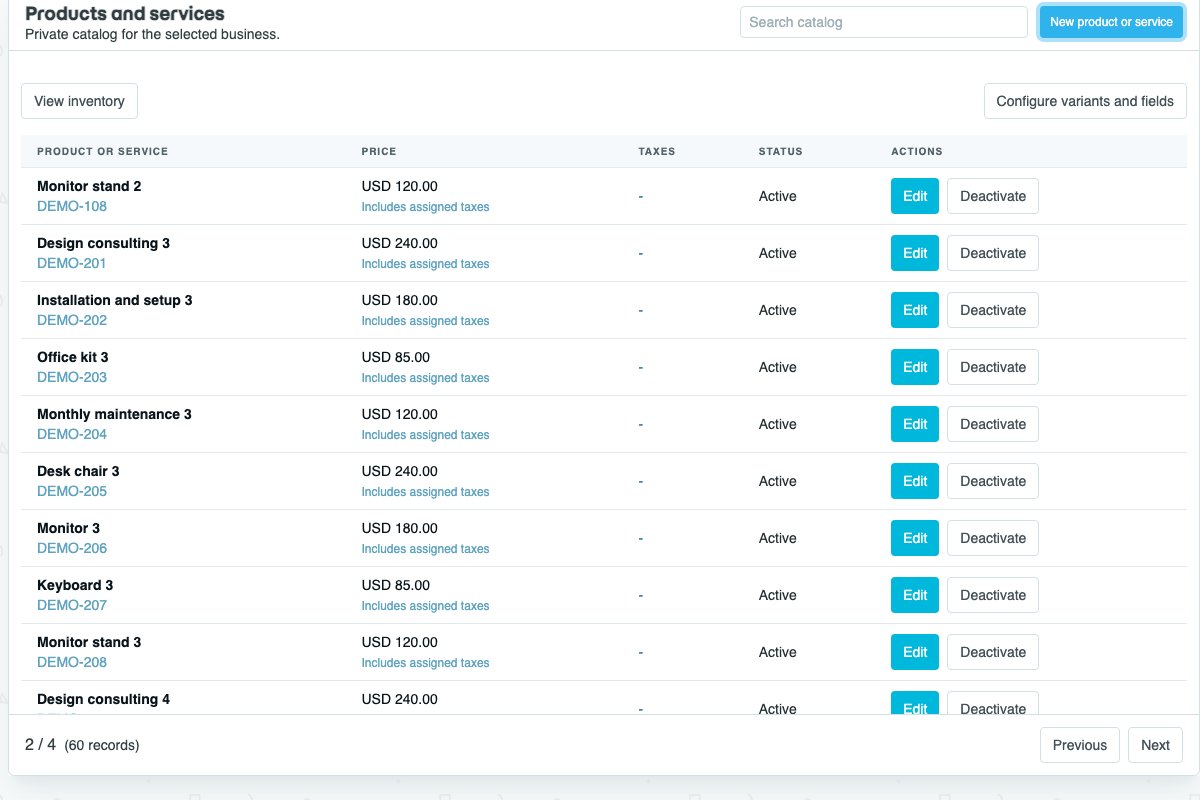Click the 60 records count text
1200x800 pixels.
point(102,745)
